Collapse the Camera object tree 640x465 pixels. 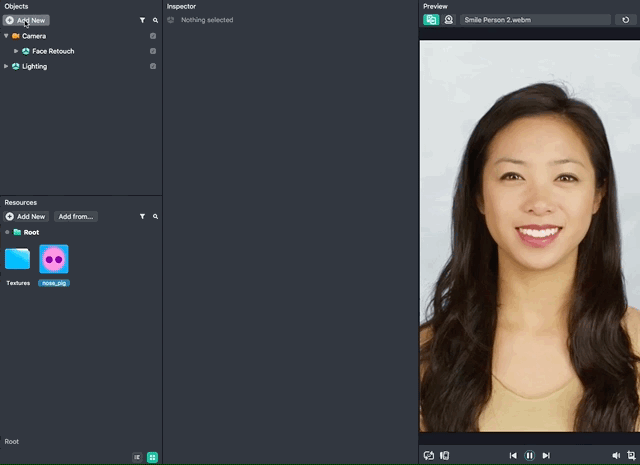(x=6, y=36)
